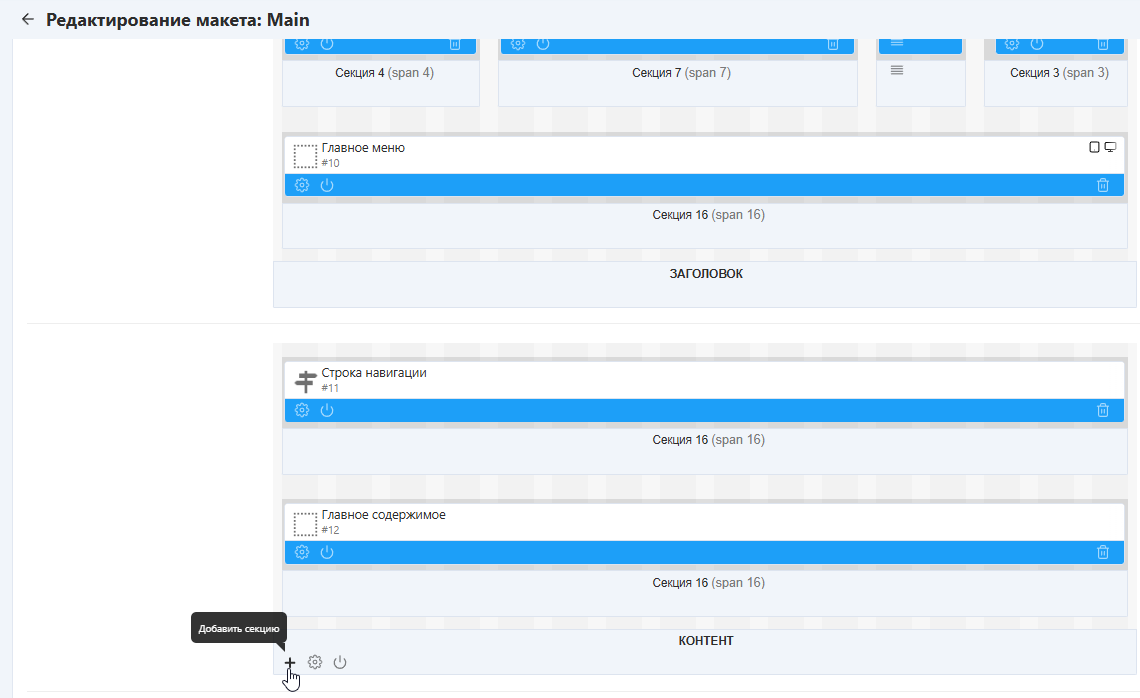Select the Строка навигации #11 block
The width and height of the screenshot is (1140, 698).
374,374
